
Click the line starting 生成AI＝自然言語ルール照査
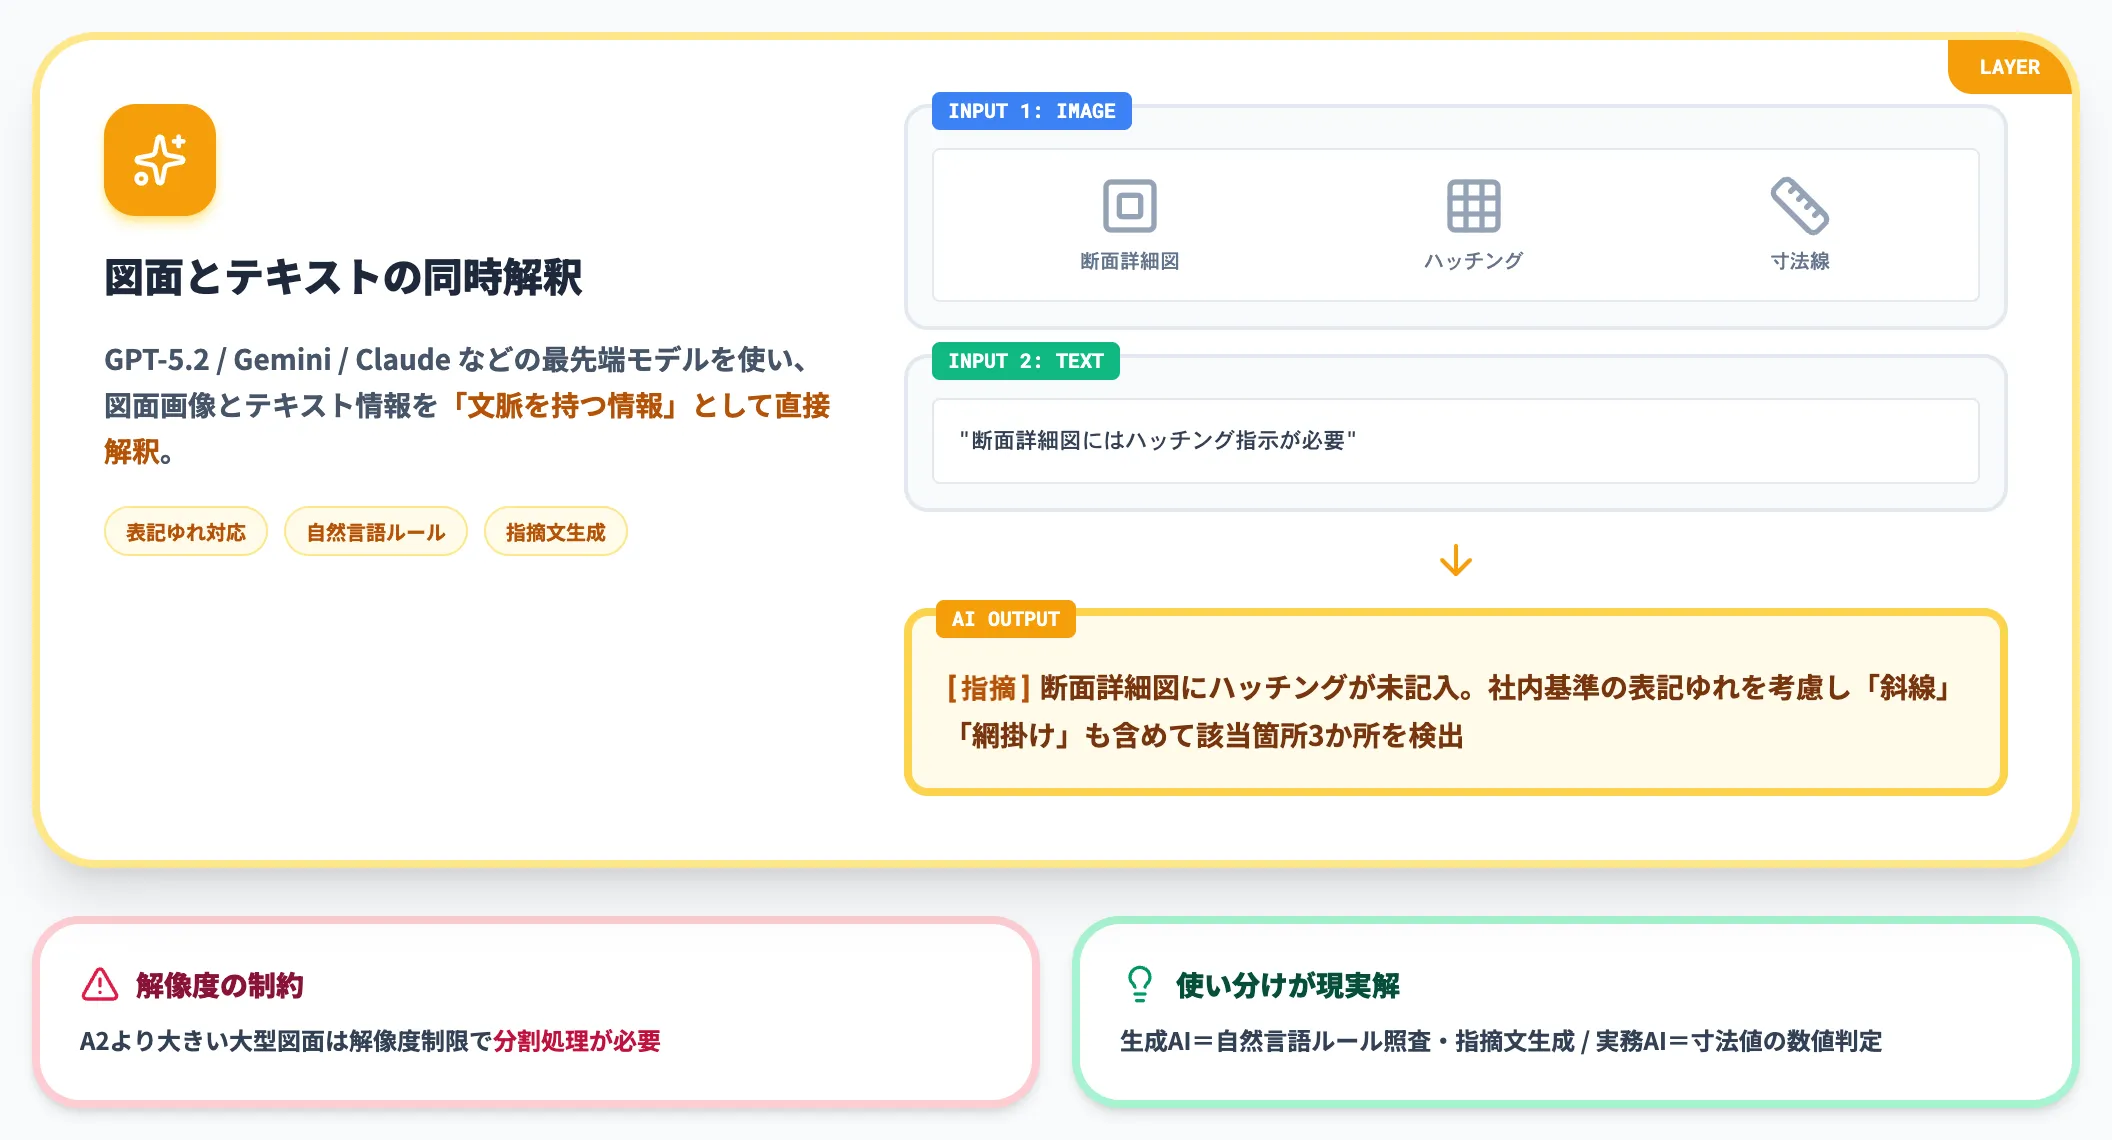click(1501, 1041)
